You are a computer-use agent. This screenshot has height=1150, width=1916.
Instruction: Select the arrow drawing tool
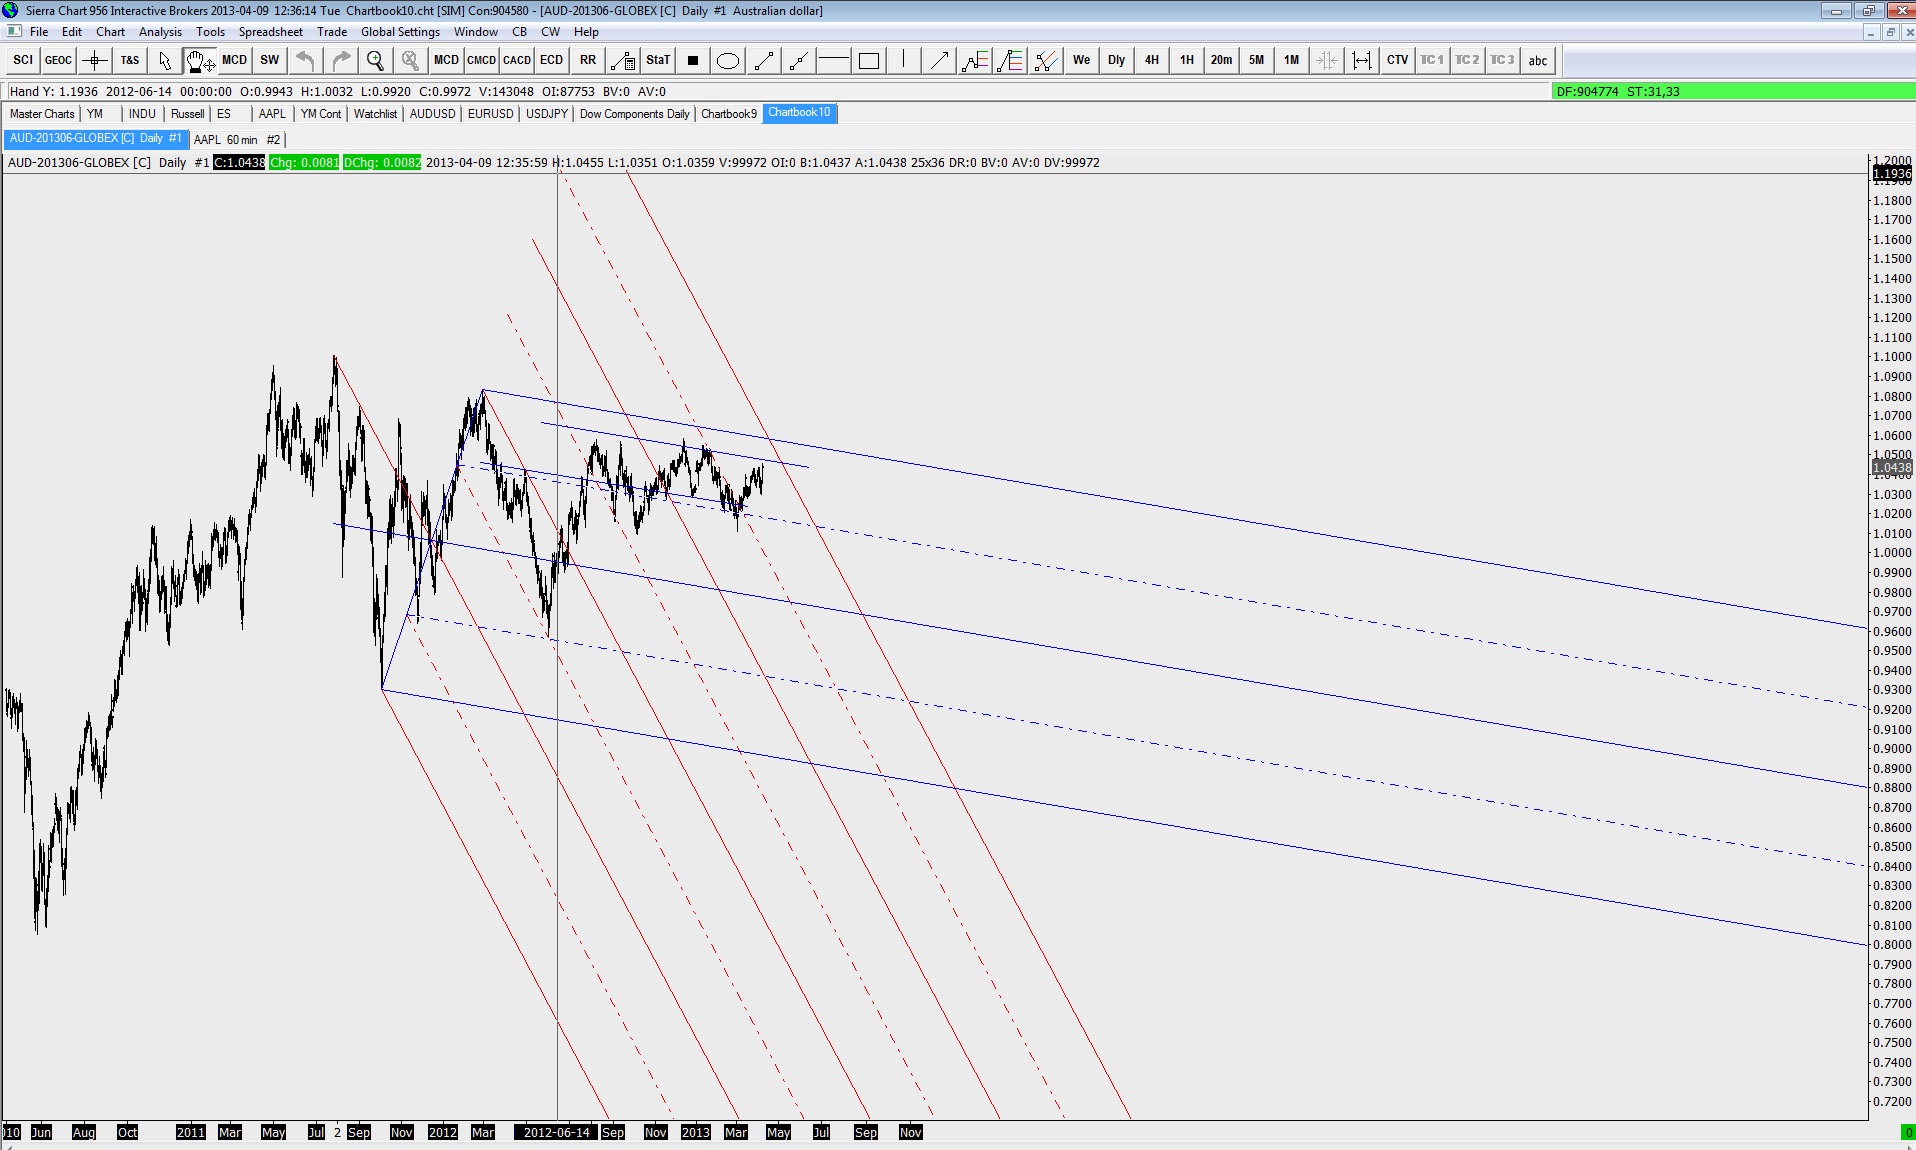tap(939, 60)
